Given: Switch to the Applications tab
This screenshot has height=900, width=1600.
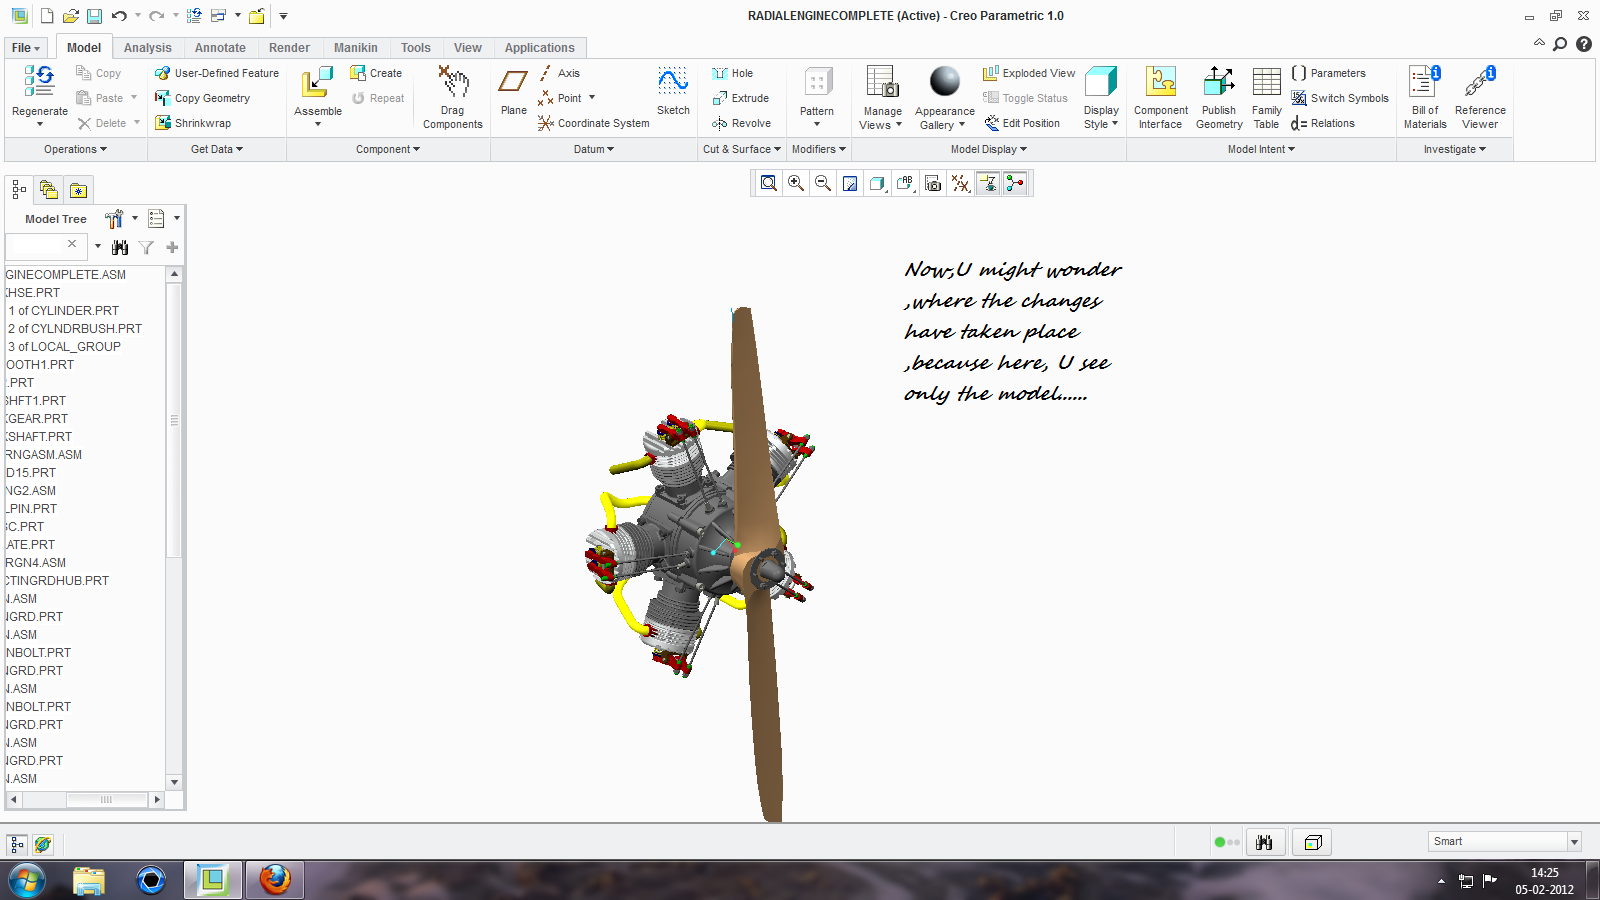Looking at the screenshot, I should (540, 48).
